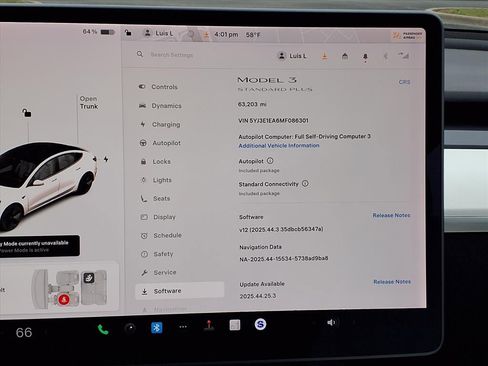The height and width of the screenshot is (366, 488).
Task: Tap the passenger seat heater icon
Action: (89, 277)
